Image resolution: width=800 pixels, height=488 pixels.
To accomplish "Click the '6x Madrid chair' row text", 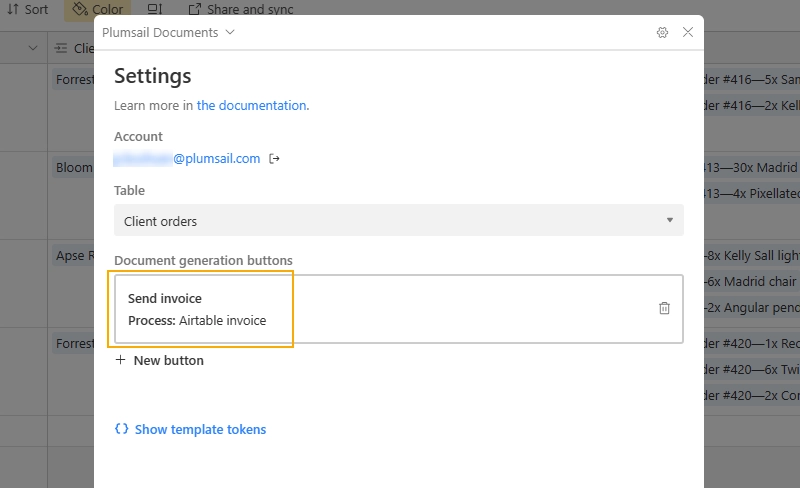I will point(752,281).
